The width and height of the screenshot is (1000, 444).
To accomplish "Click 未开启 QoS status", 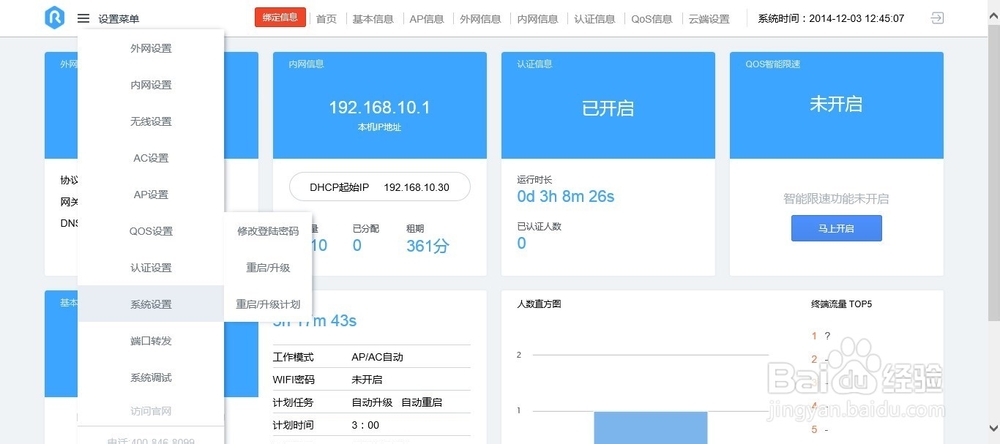I will coord(836,105).
